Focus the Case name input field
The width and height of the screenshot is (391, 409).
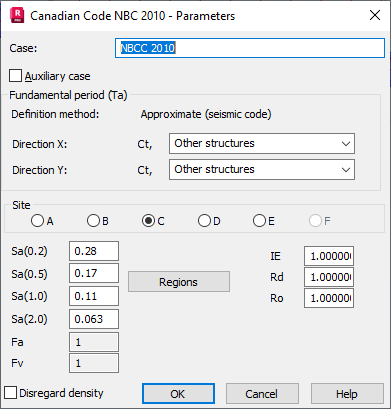(250, 48)
